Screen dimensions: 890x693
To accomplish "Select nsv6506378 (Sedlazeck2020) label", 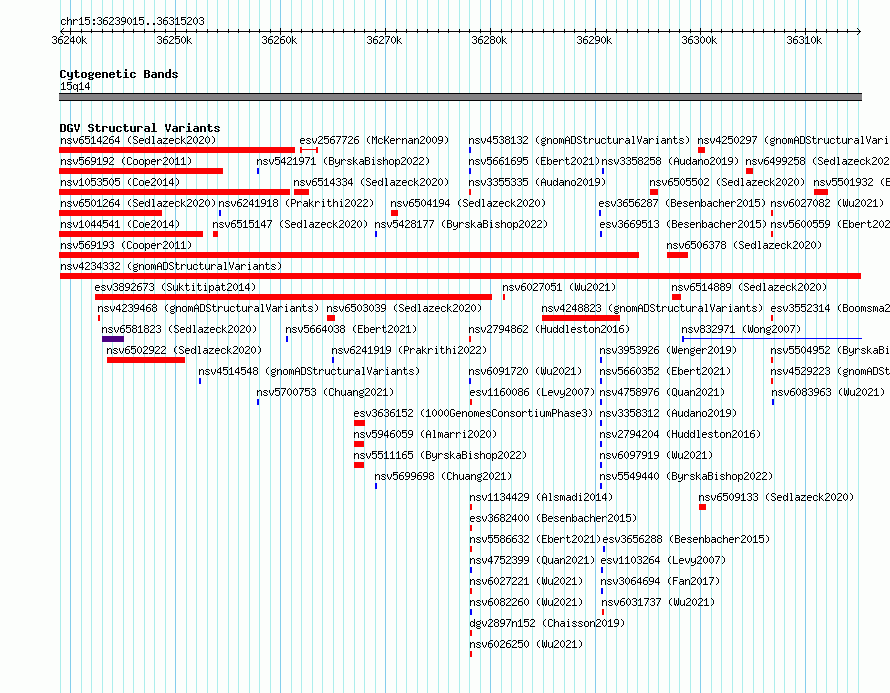I will (744, 245).
